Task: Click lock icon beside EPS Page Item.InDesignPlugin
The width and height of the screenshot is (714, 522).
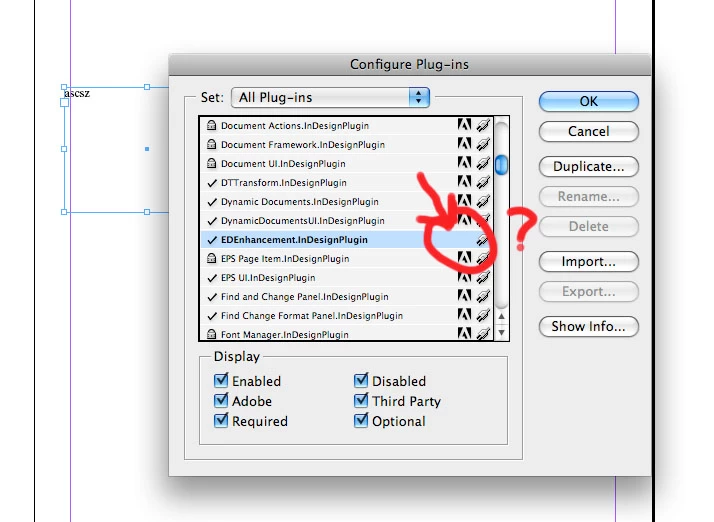Action: (211, 258)
